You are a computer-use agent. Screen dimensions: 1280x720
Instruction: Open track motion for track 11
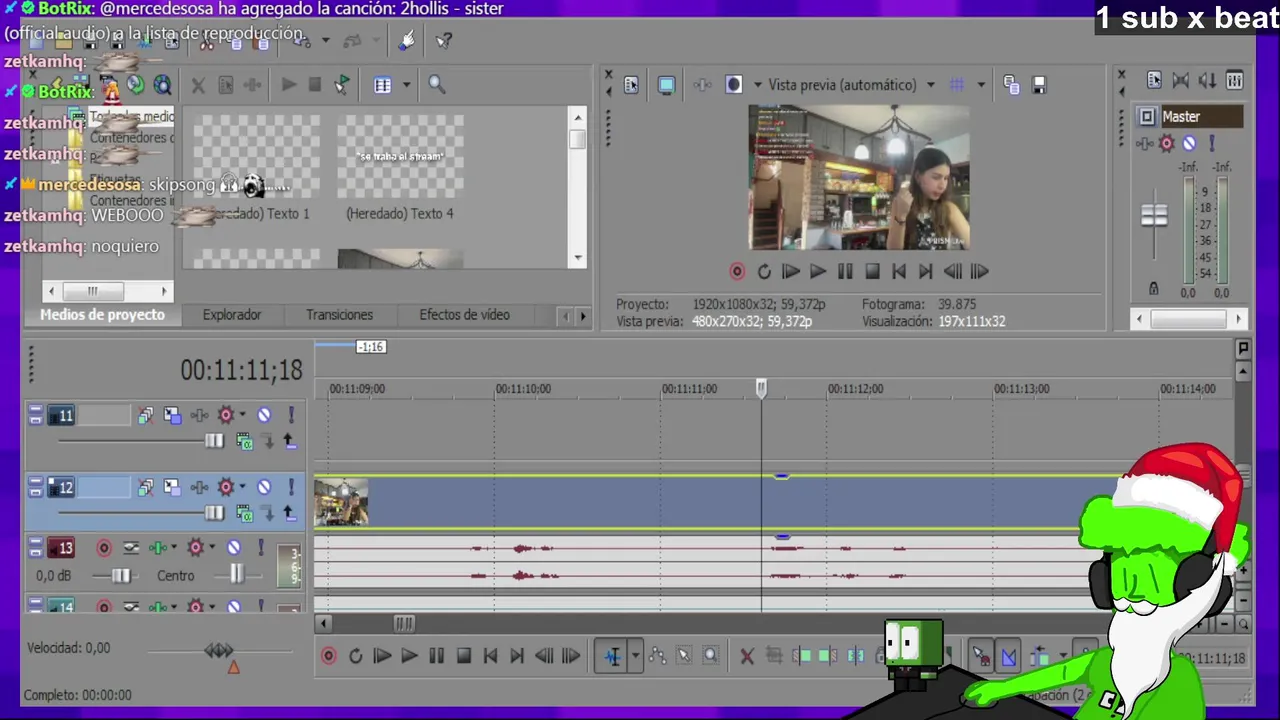coord(172,415)
